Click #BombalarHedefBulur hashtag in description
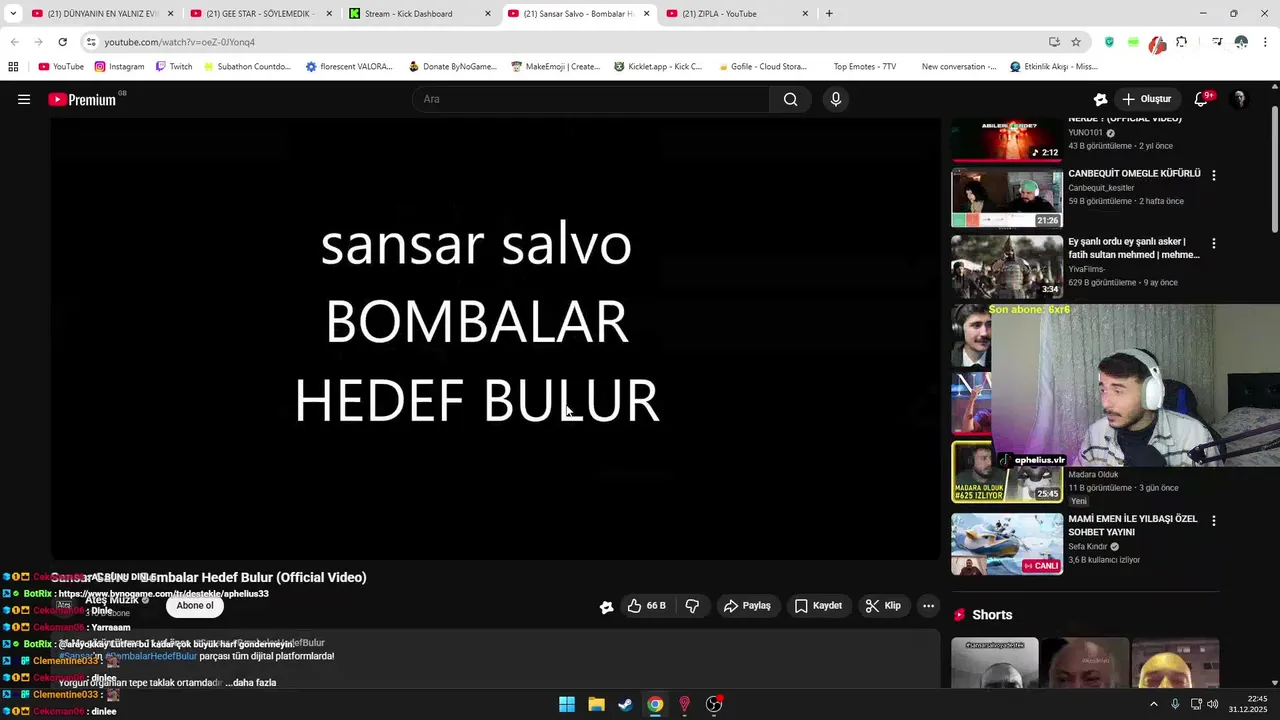The height and width of the screenshot is (720, 1280). coord(151,656)
